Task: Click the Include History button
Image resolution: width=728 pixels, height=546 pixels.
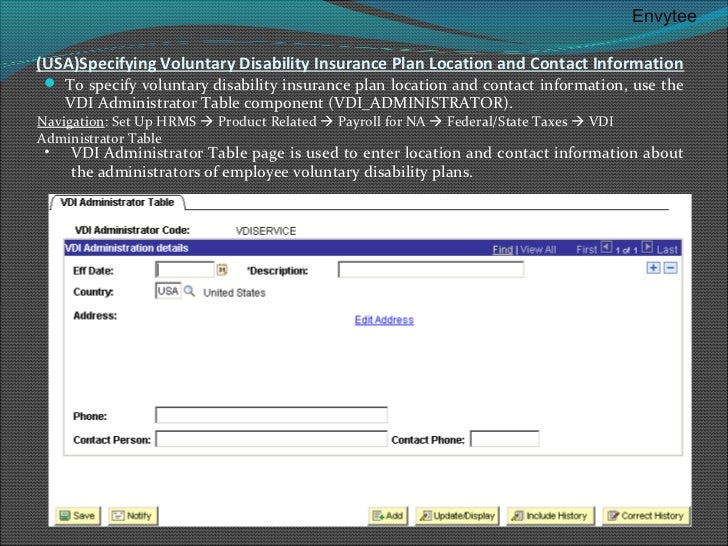Action: [550, 516]
